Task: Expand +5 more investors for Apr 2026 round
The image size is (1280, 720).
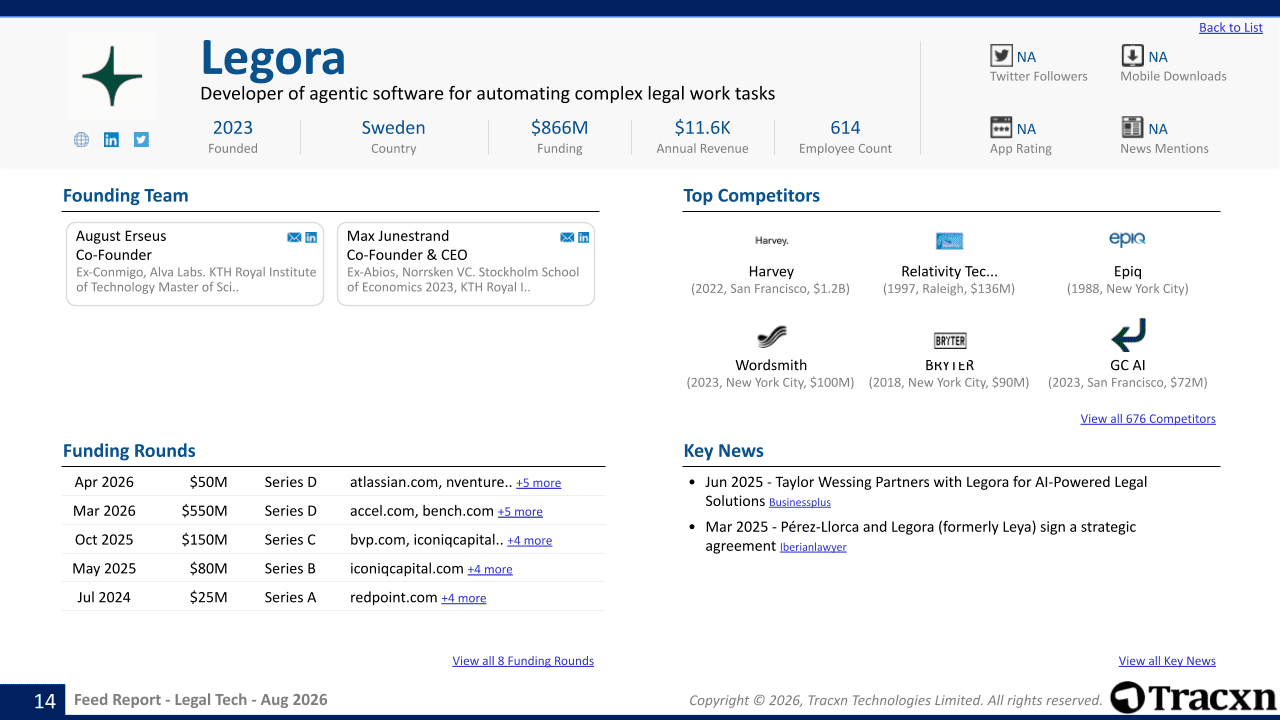Action: point(538,483)
